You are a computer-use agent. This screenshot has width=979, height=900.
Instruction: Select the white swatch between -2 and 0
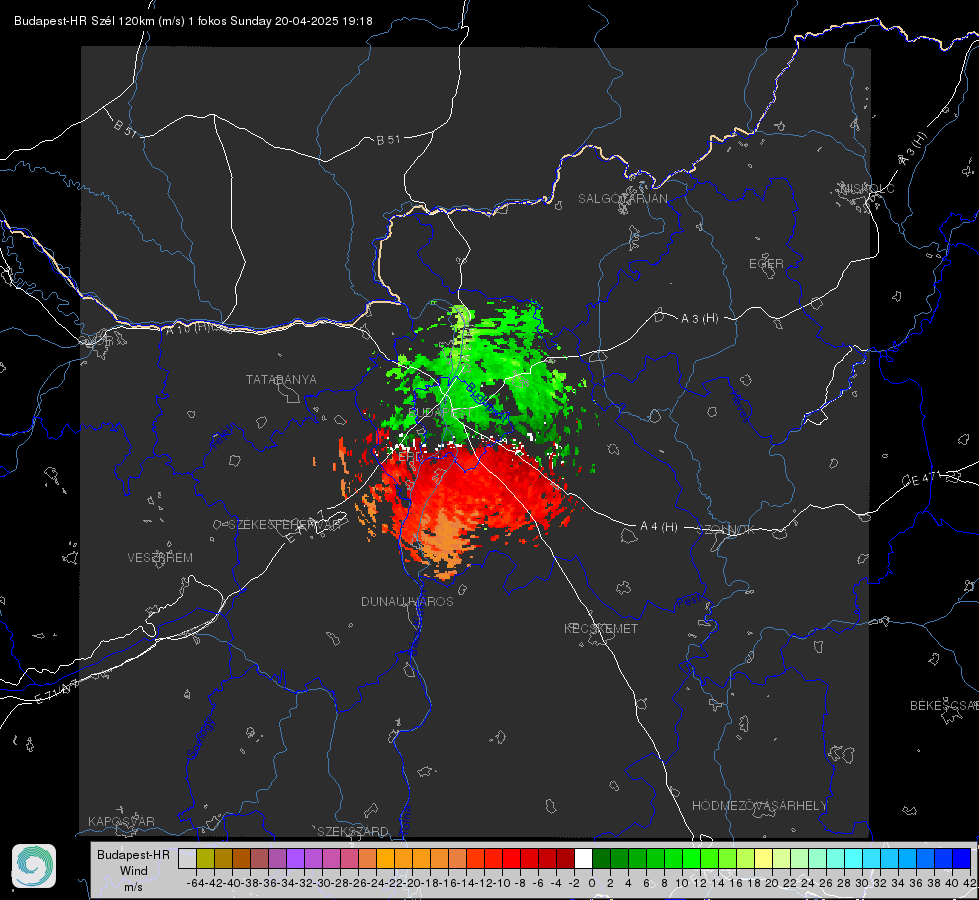tap(583, 859)
